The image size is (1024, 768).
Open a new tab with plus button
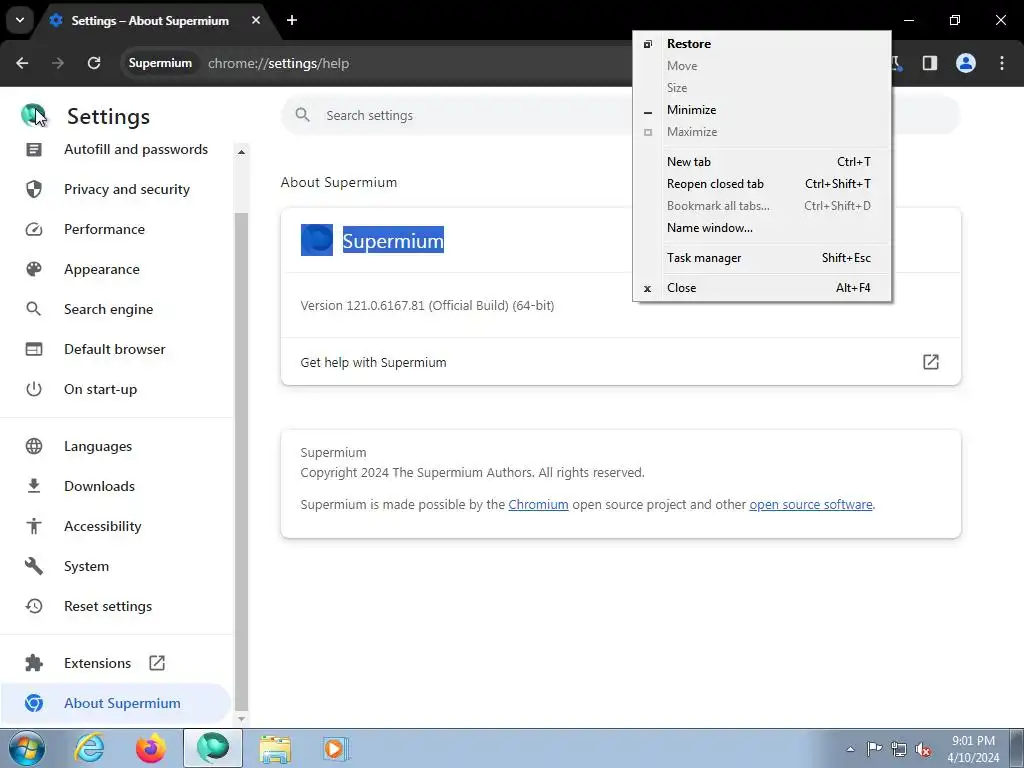point(292,20)
